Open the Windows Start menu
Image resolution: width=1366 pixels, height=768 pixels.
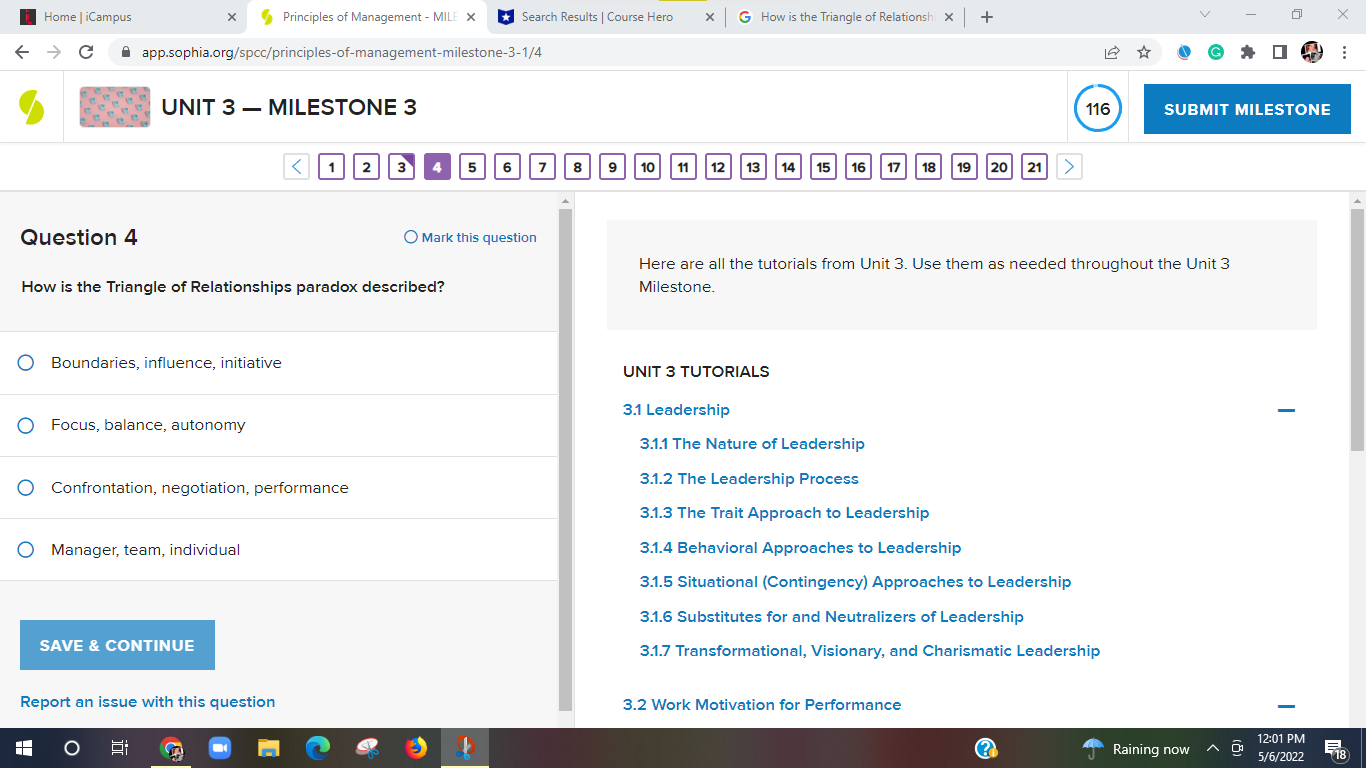point(24,748)
